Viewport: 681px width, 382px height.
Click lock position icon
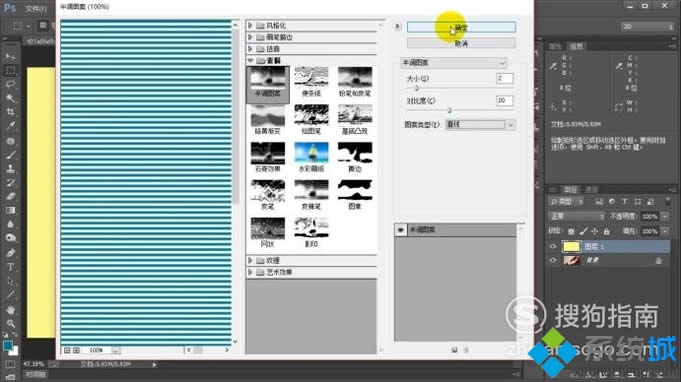pyautogui.click(x=595, y=231)
